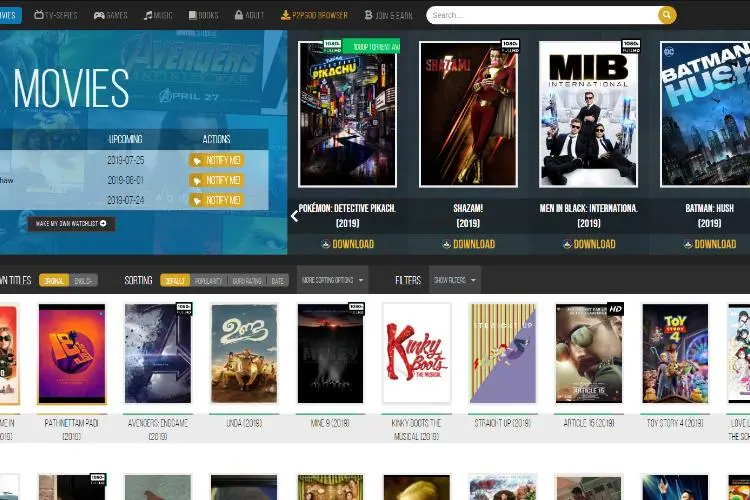The height and width of the screenshot is (500, 750).
Task: Open the Unda (2019) poster
Action: [244, 354]
